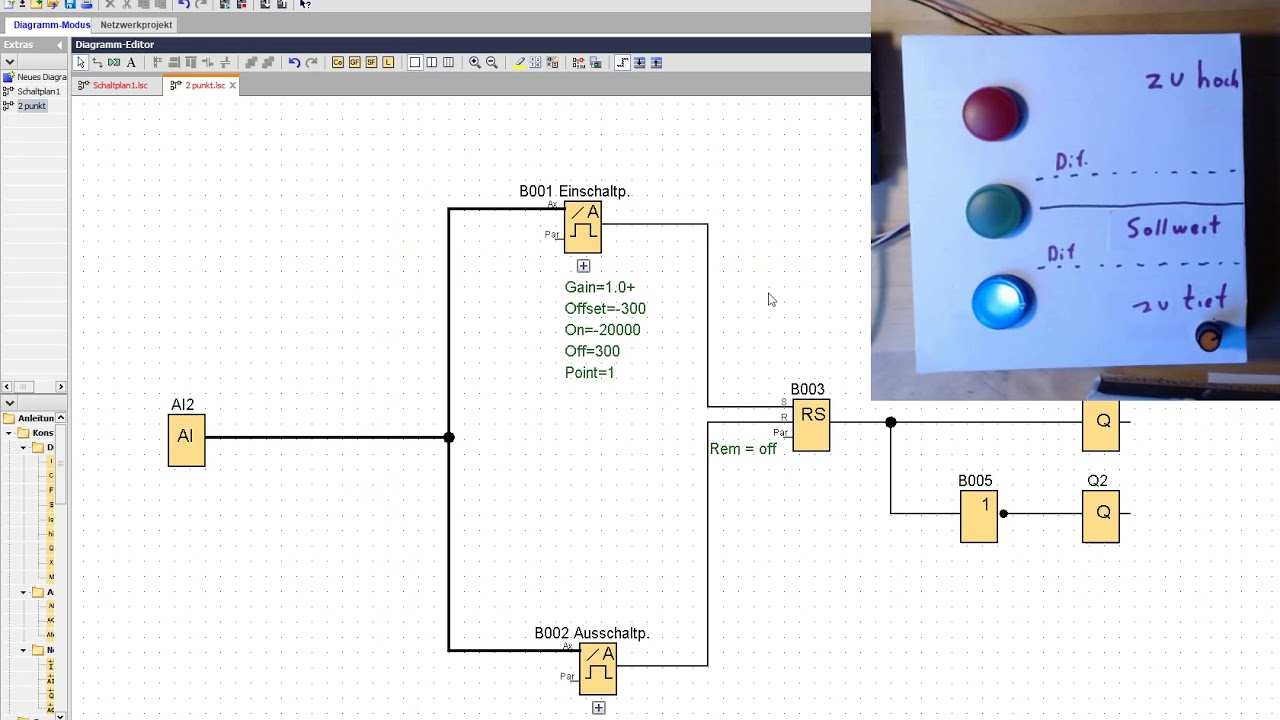Open the Schaltplan1.lsc diagram tab
Viewport: 1280px width, 720px height.
(x=119, y=86)
